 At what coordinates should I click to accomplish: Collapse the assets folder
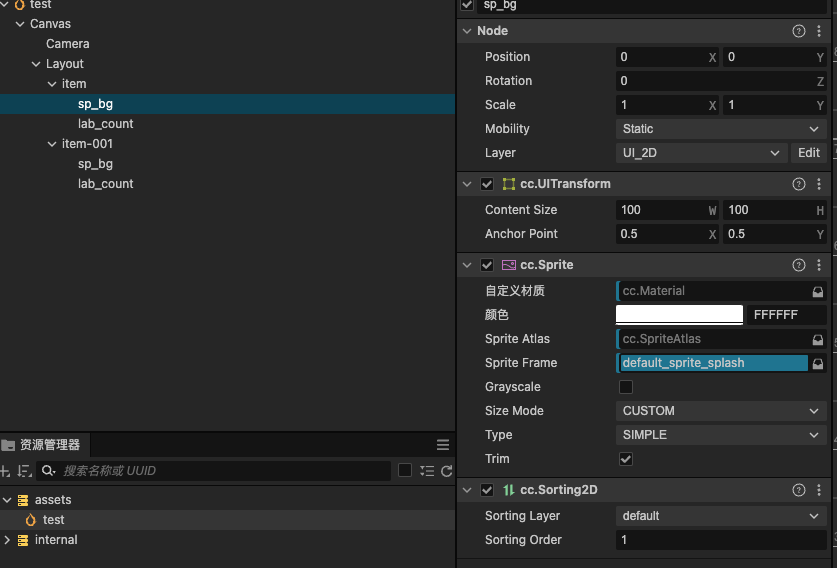coord(7,500)
